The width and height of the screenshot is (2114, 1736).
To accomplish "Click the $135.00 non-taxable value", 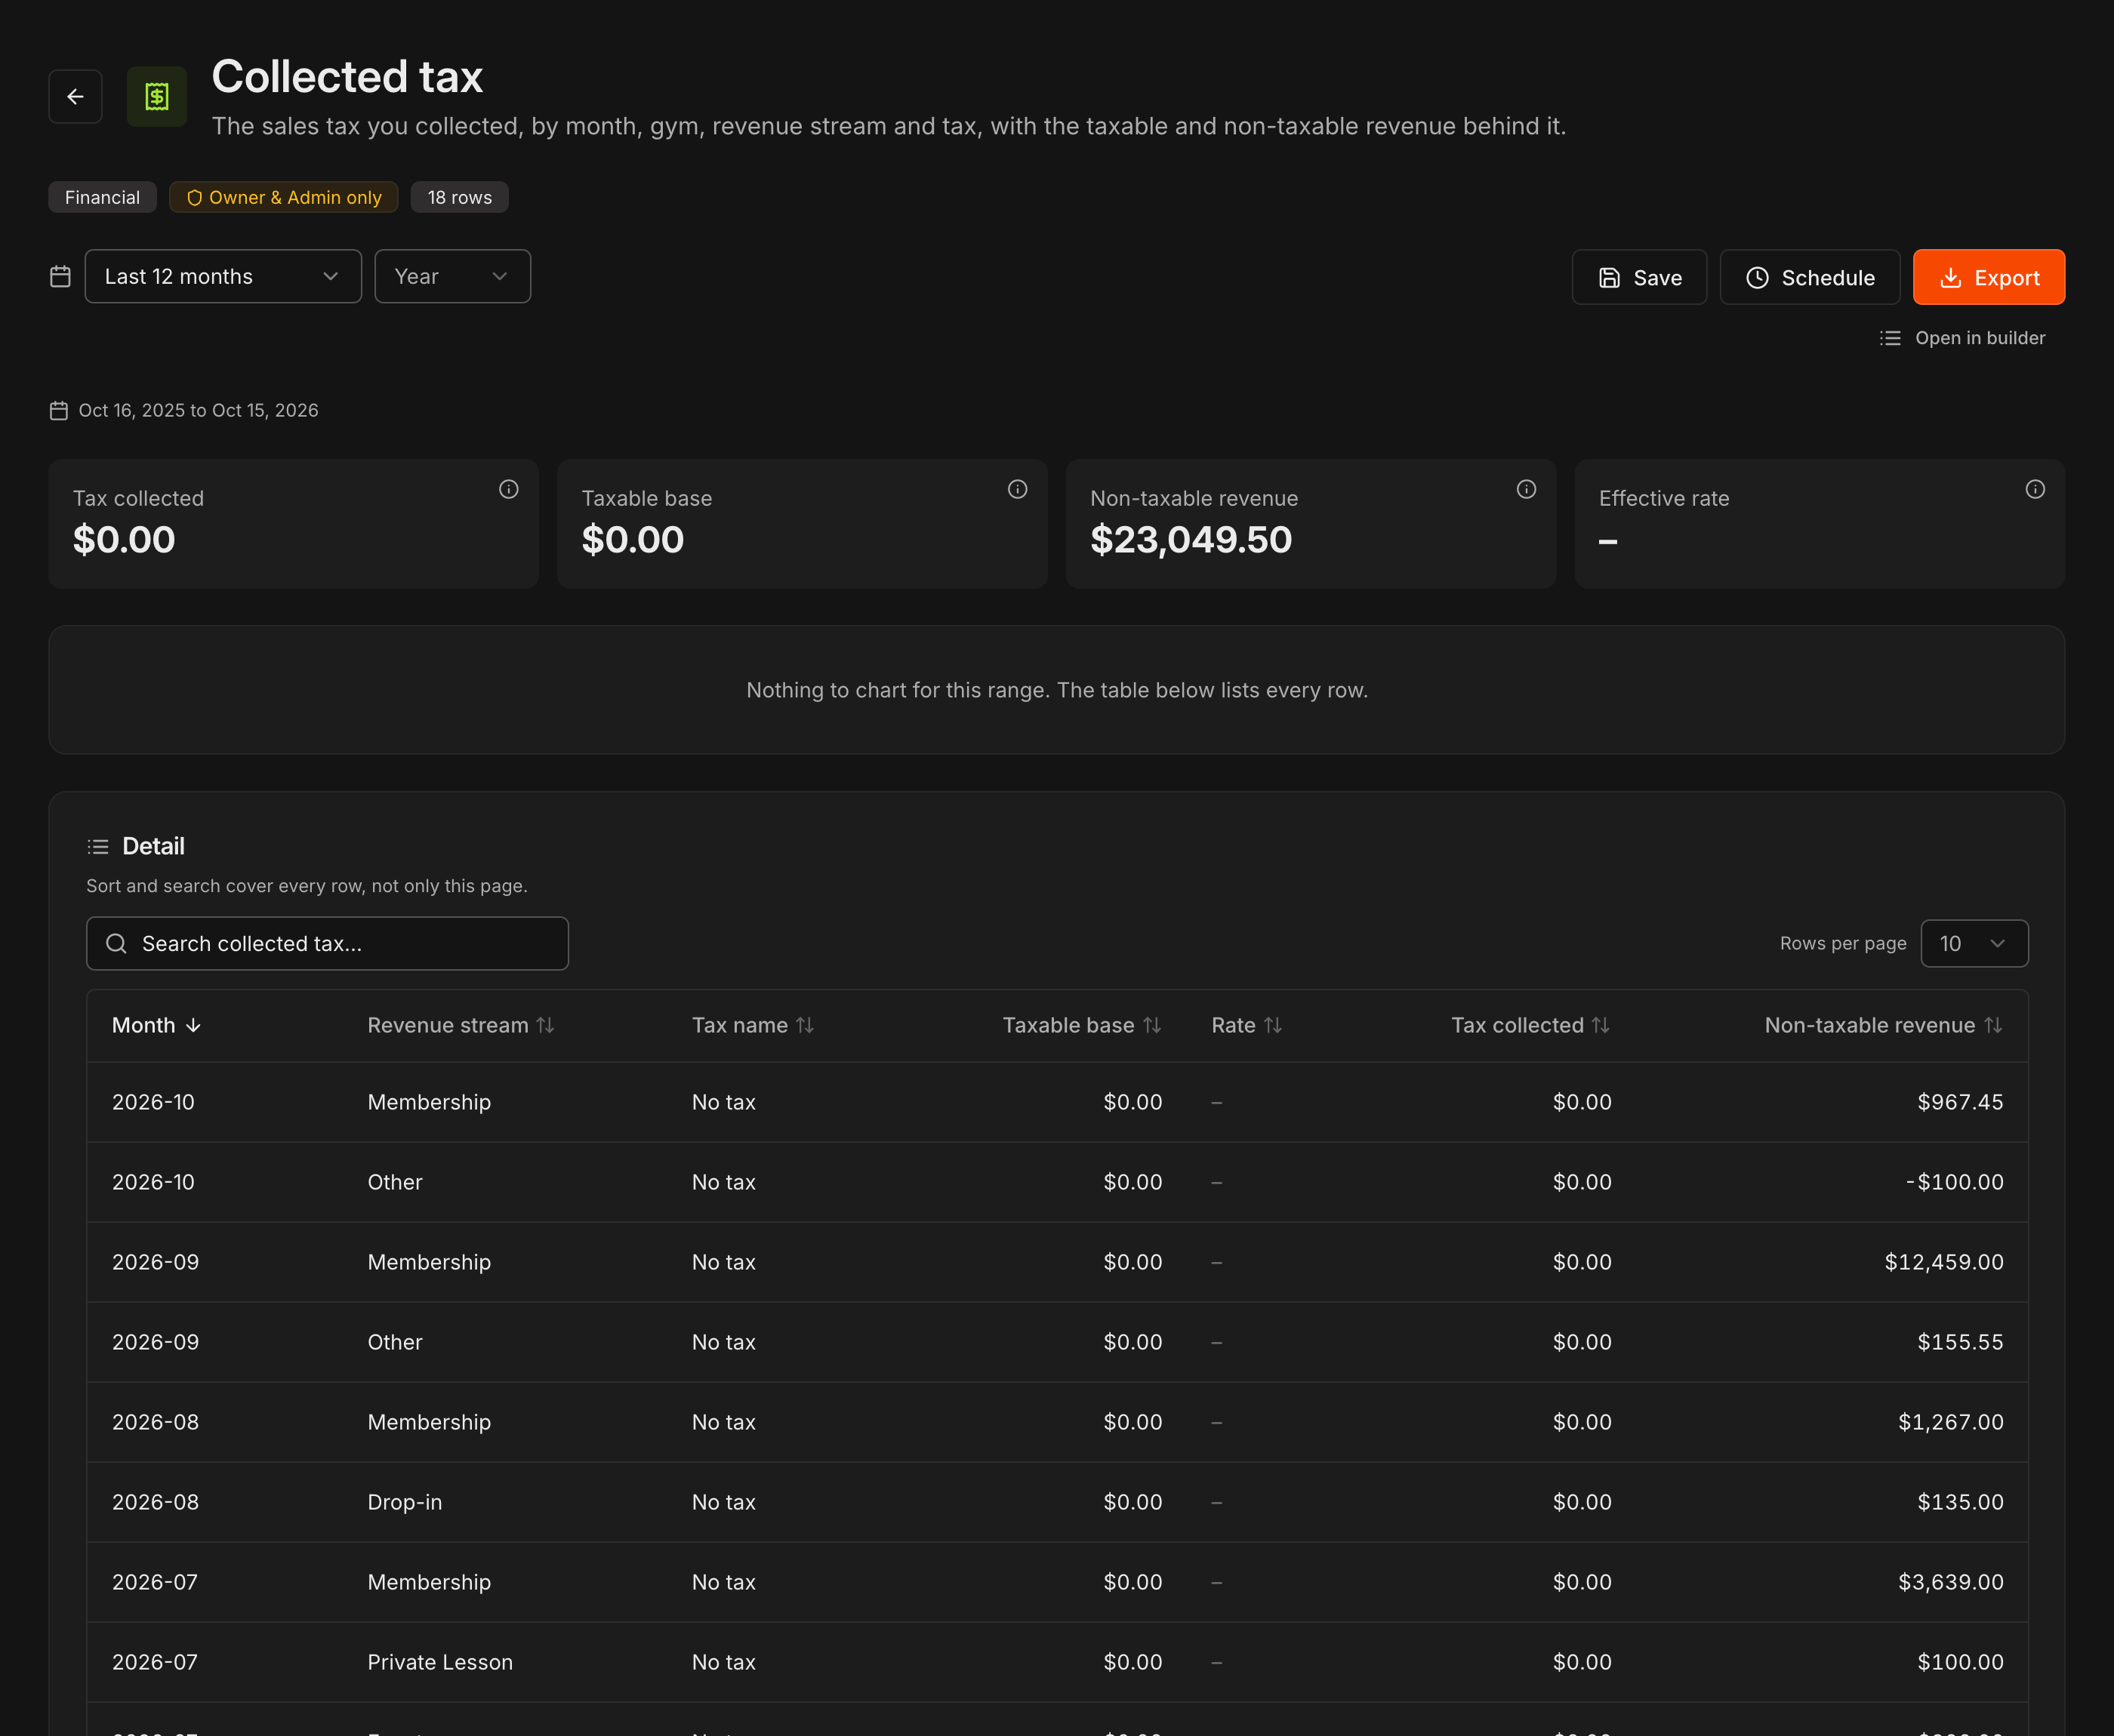I will 1960,1502.
